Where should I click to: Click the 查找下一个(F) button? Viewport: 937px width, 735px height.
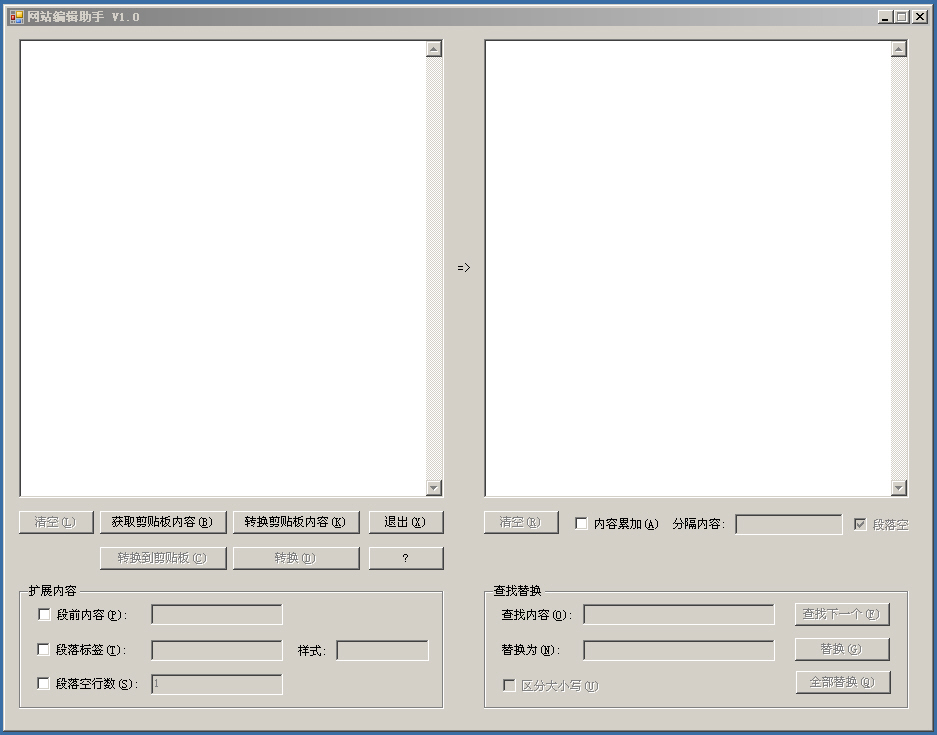click(842, 614)
